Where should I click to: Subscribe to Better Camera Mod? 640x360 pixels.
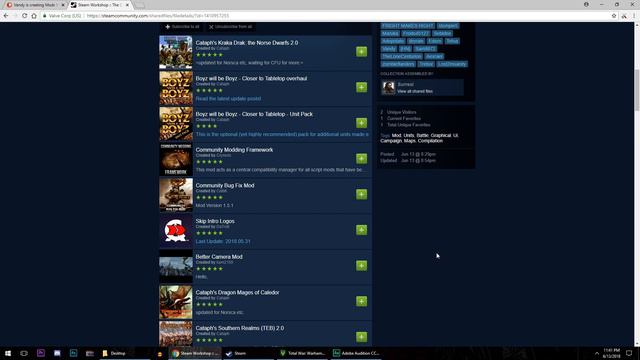click(x=361, y=266)
